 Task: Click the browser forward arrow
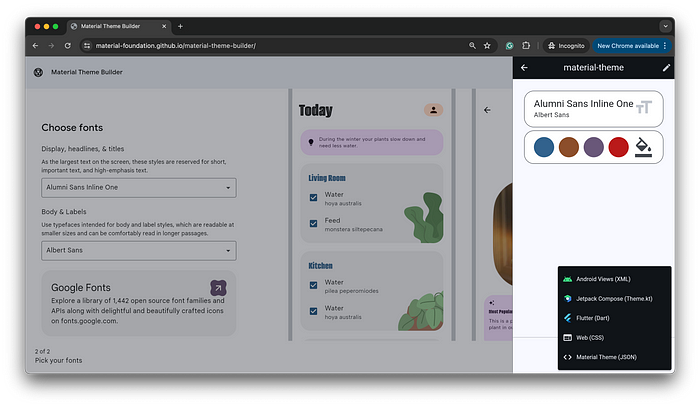coord(51,46)
